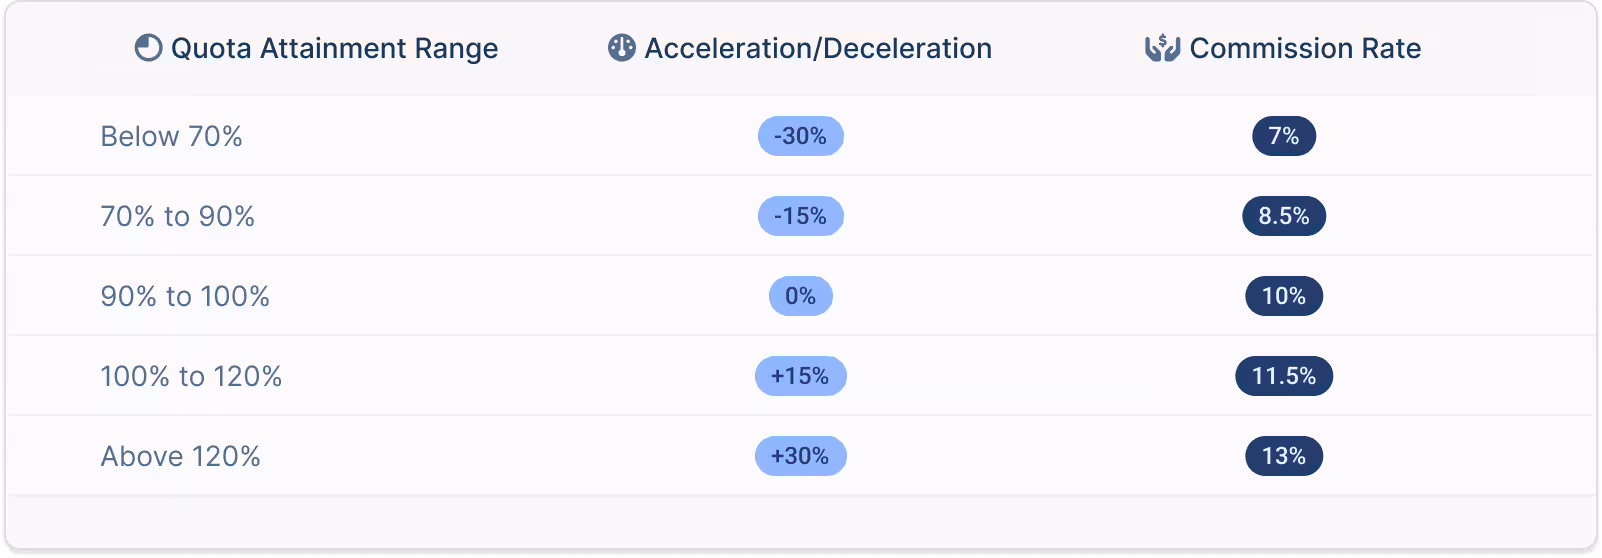1602x558 pixels.
Task: Select the Commission Rate column header
Action: [1305, 48]
